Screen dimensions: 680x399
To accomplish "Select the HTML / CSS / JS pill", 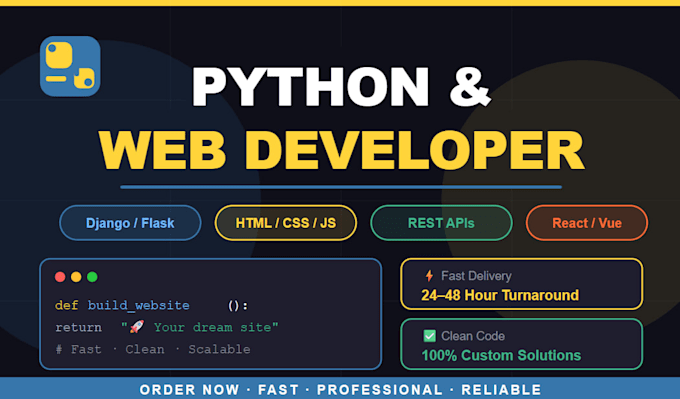I will point(286,223).
